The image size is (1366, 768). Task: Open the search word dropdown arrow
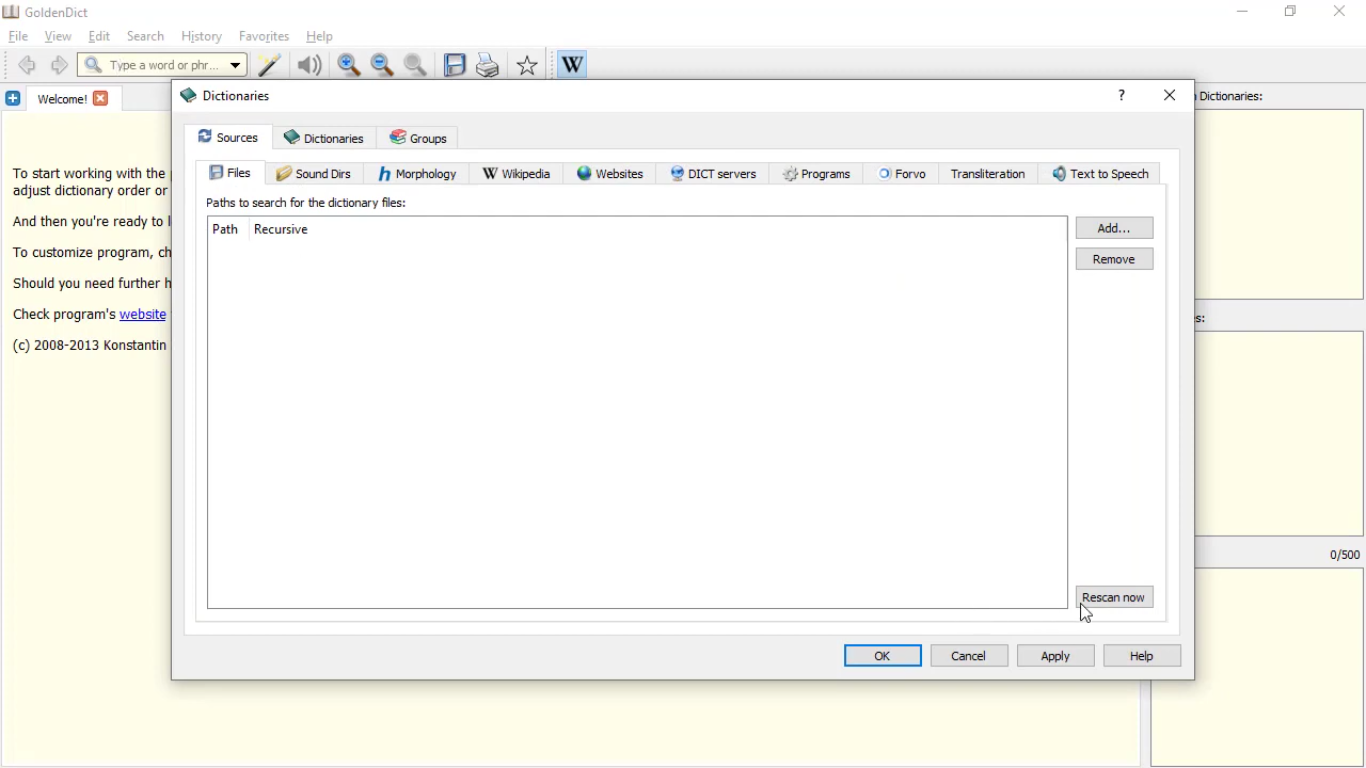(236, 65)
